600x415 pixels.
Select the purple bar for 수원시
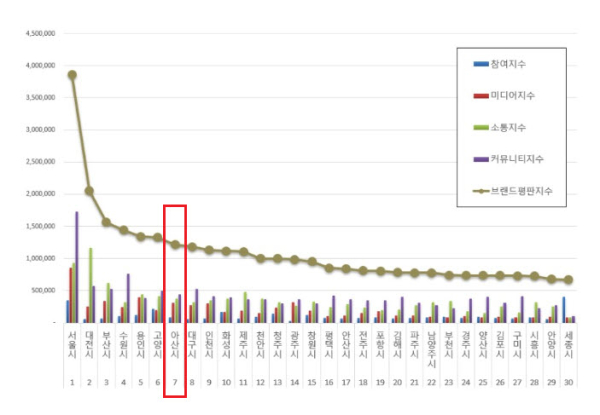pyautogui.click(x=128, y=298)
